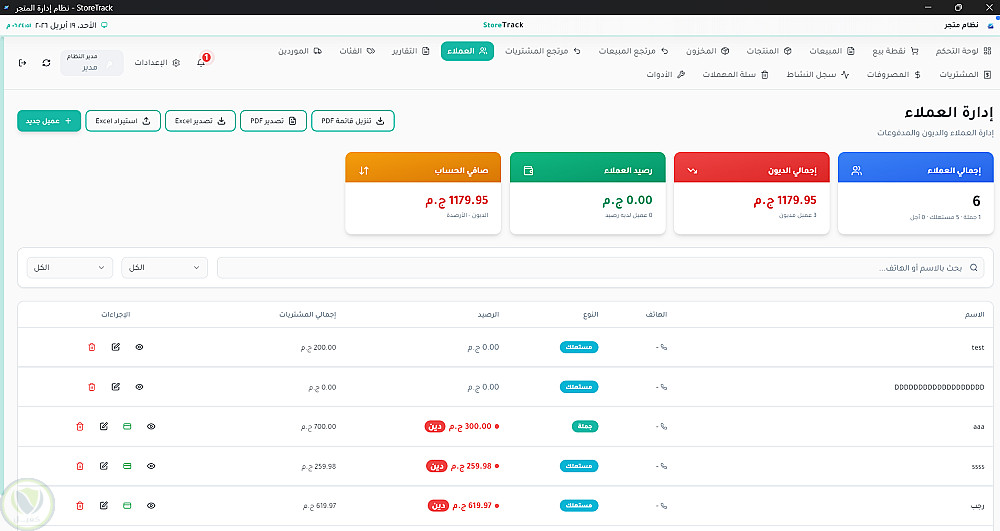Record payment for customer ssss

coord(127,466)
